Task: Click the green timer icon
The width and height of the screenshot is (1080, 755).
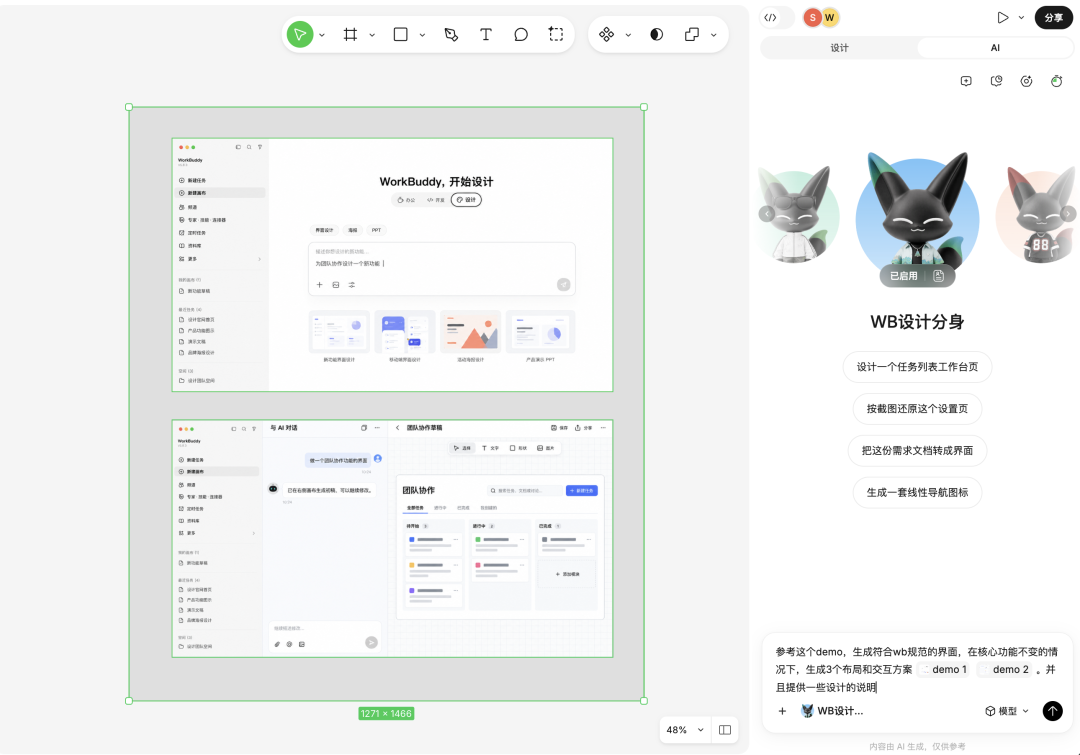Action: 1057,81
